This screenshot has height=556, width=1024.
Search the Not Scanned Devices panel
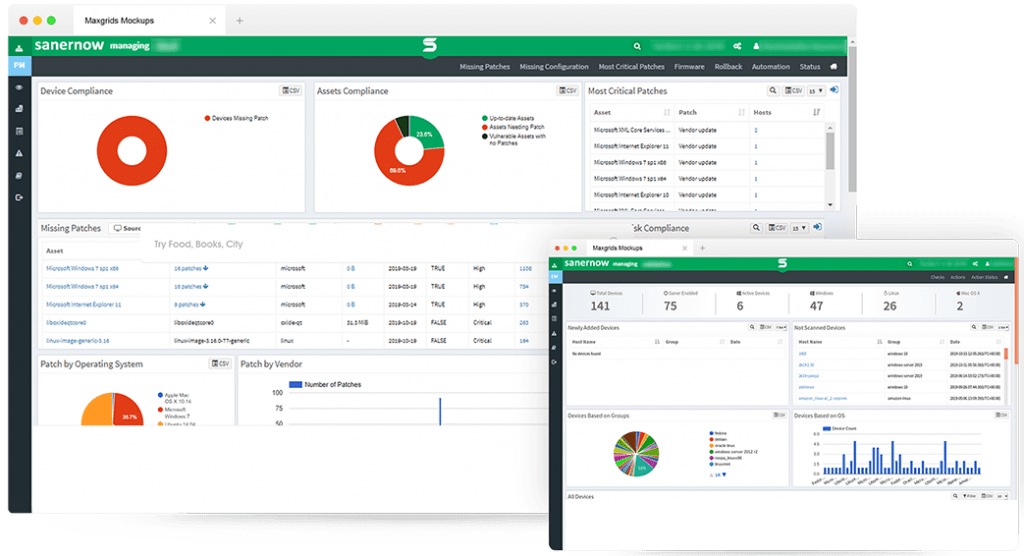point(974,327)
